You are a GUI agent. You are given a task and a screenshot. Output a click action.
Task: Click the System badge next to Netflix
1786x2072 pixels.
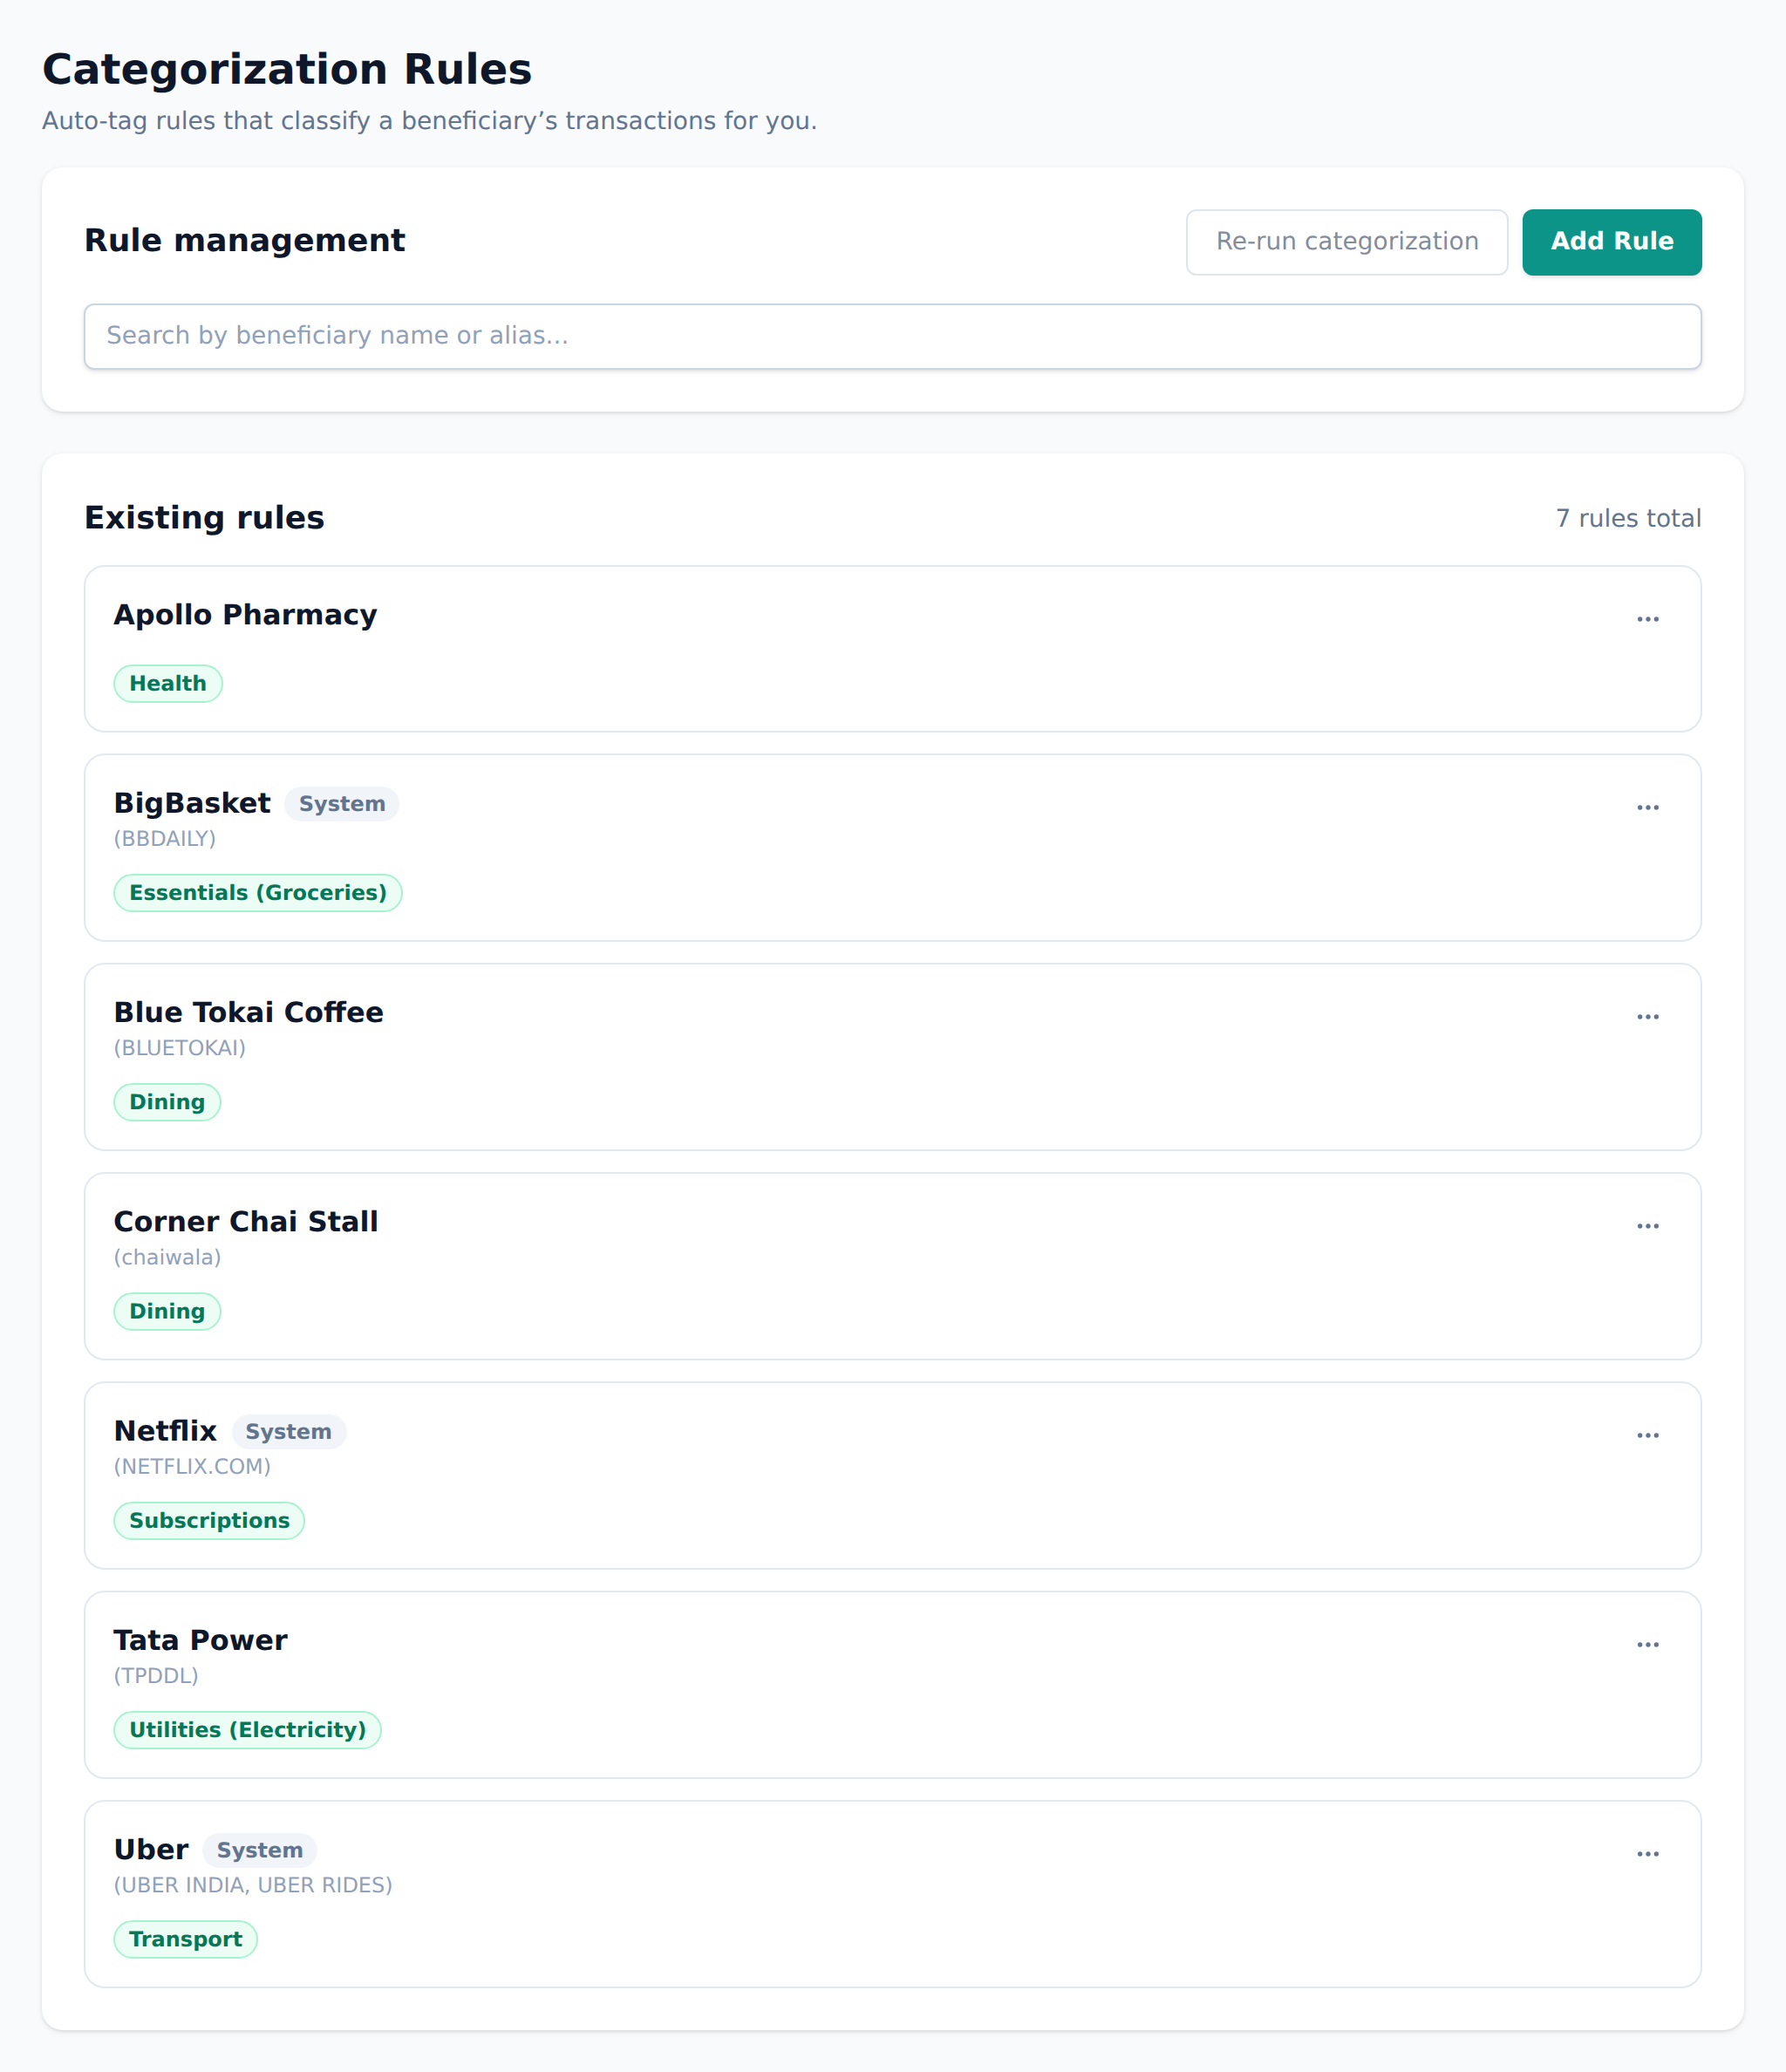click(x=289, y=1432)
